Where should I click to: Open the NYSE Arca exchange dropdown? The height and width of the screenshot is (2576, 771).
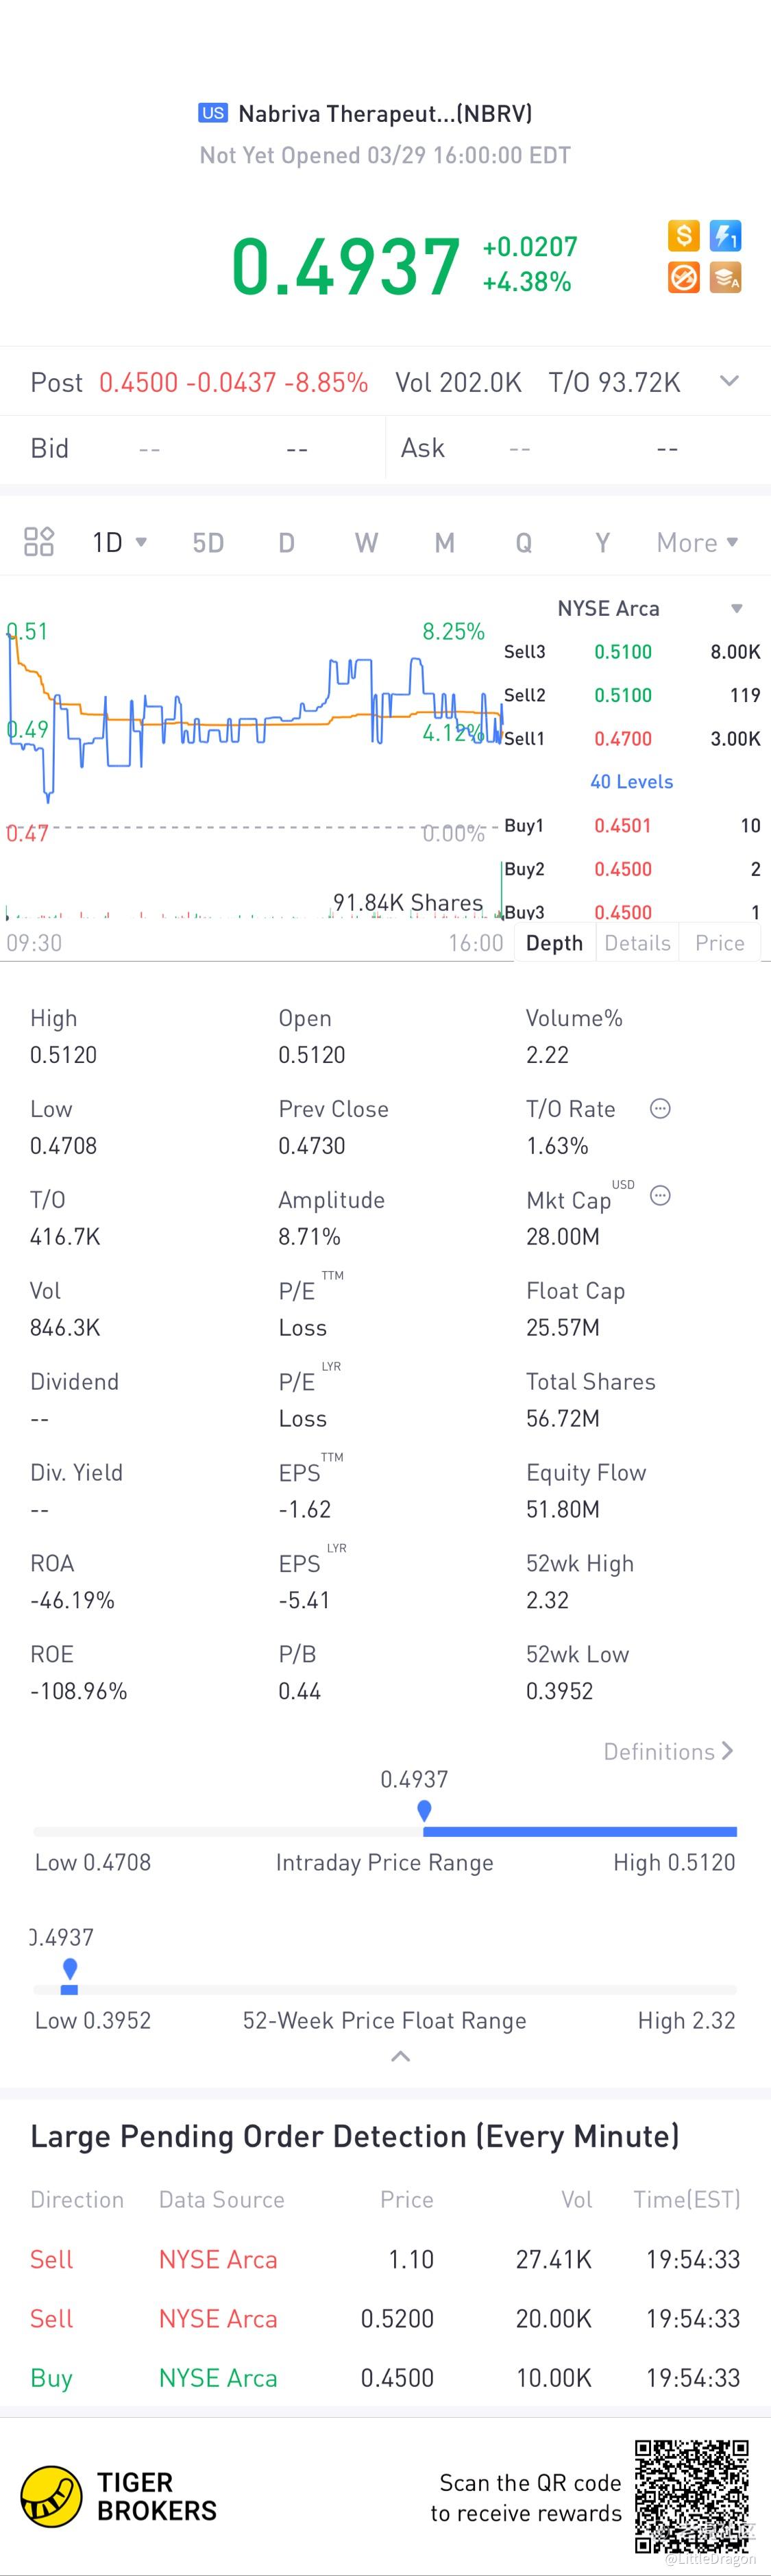650,608
